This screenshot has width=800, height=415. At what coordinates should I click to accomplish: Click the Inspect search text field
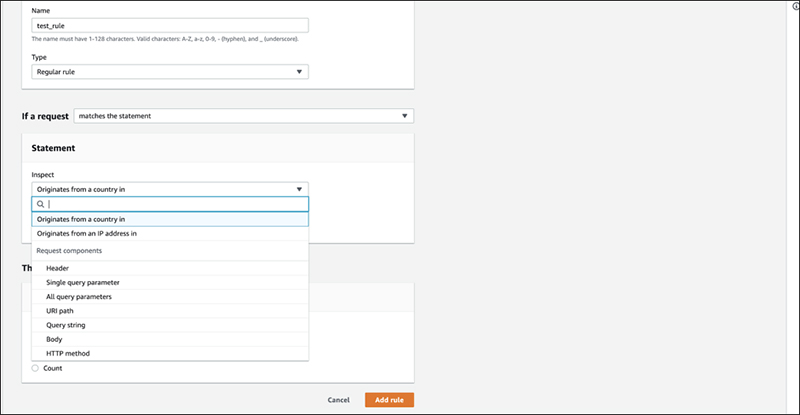170,204
